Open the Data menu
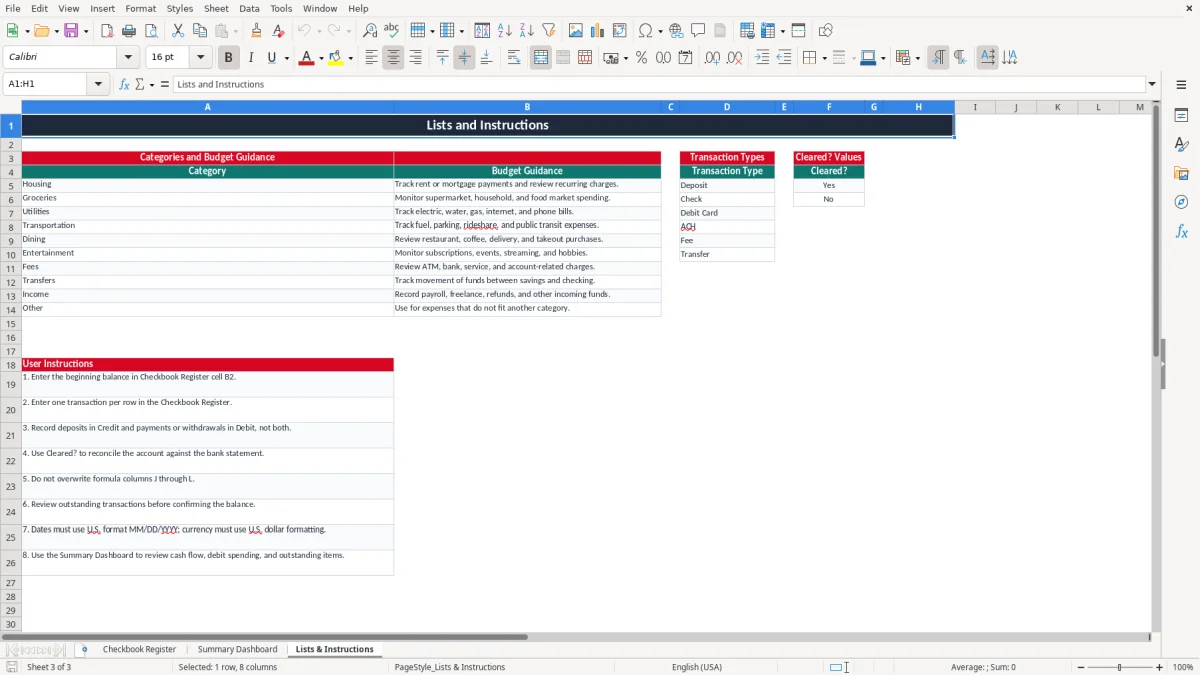This screenshot has width=1200, height=675. (x=249, y=8)
